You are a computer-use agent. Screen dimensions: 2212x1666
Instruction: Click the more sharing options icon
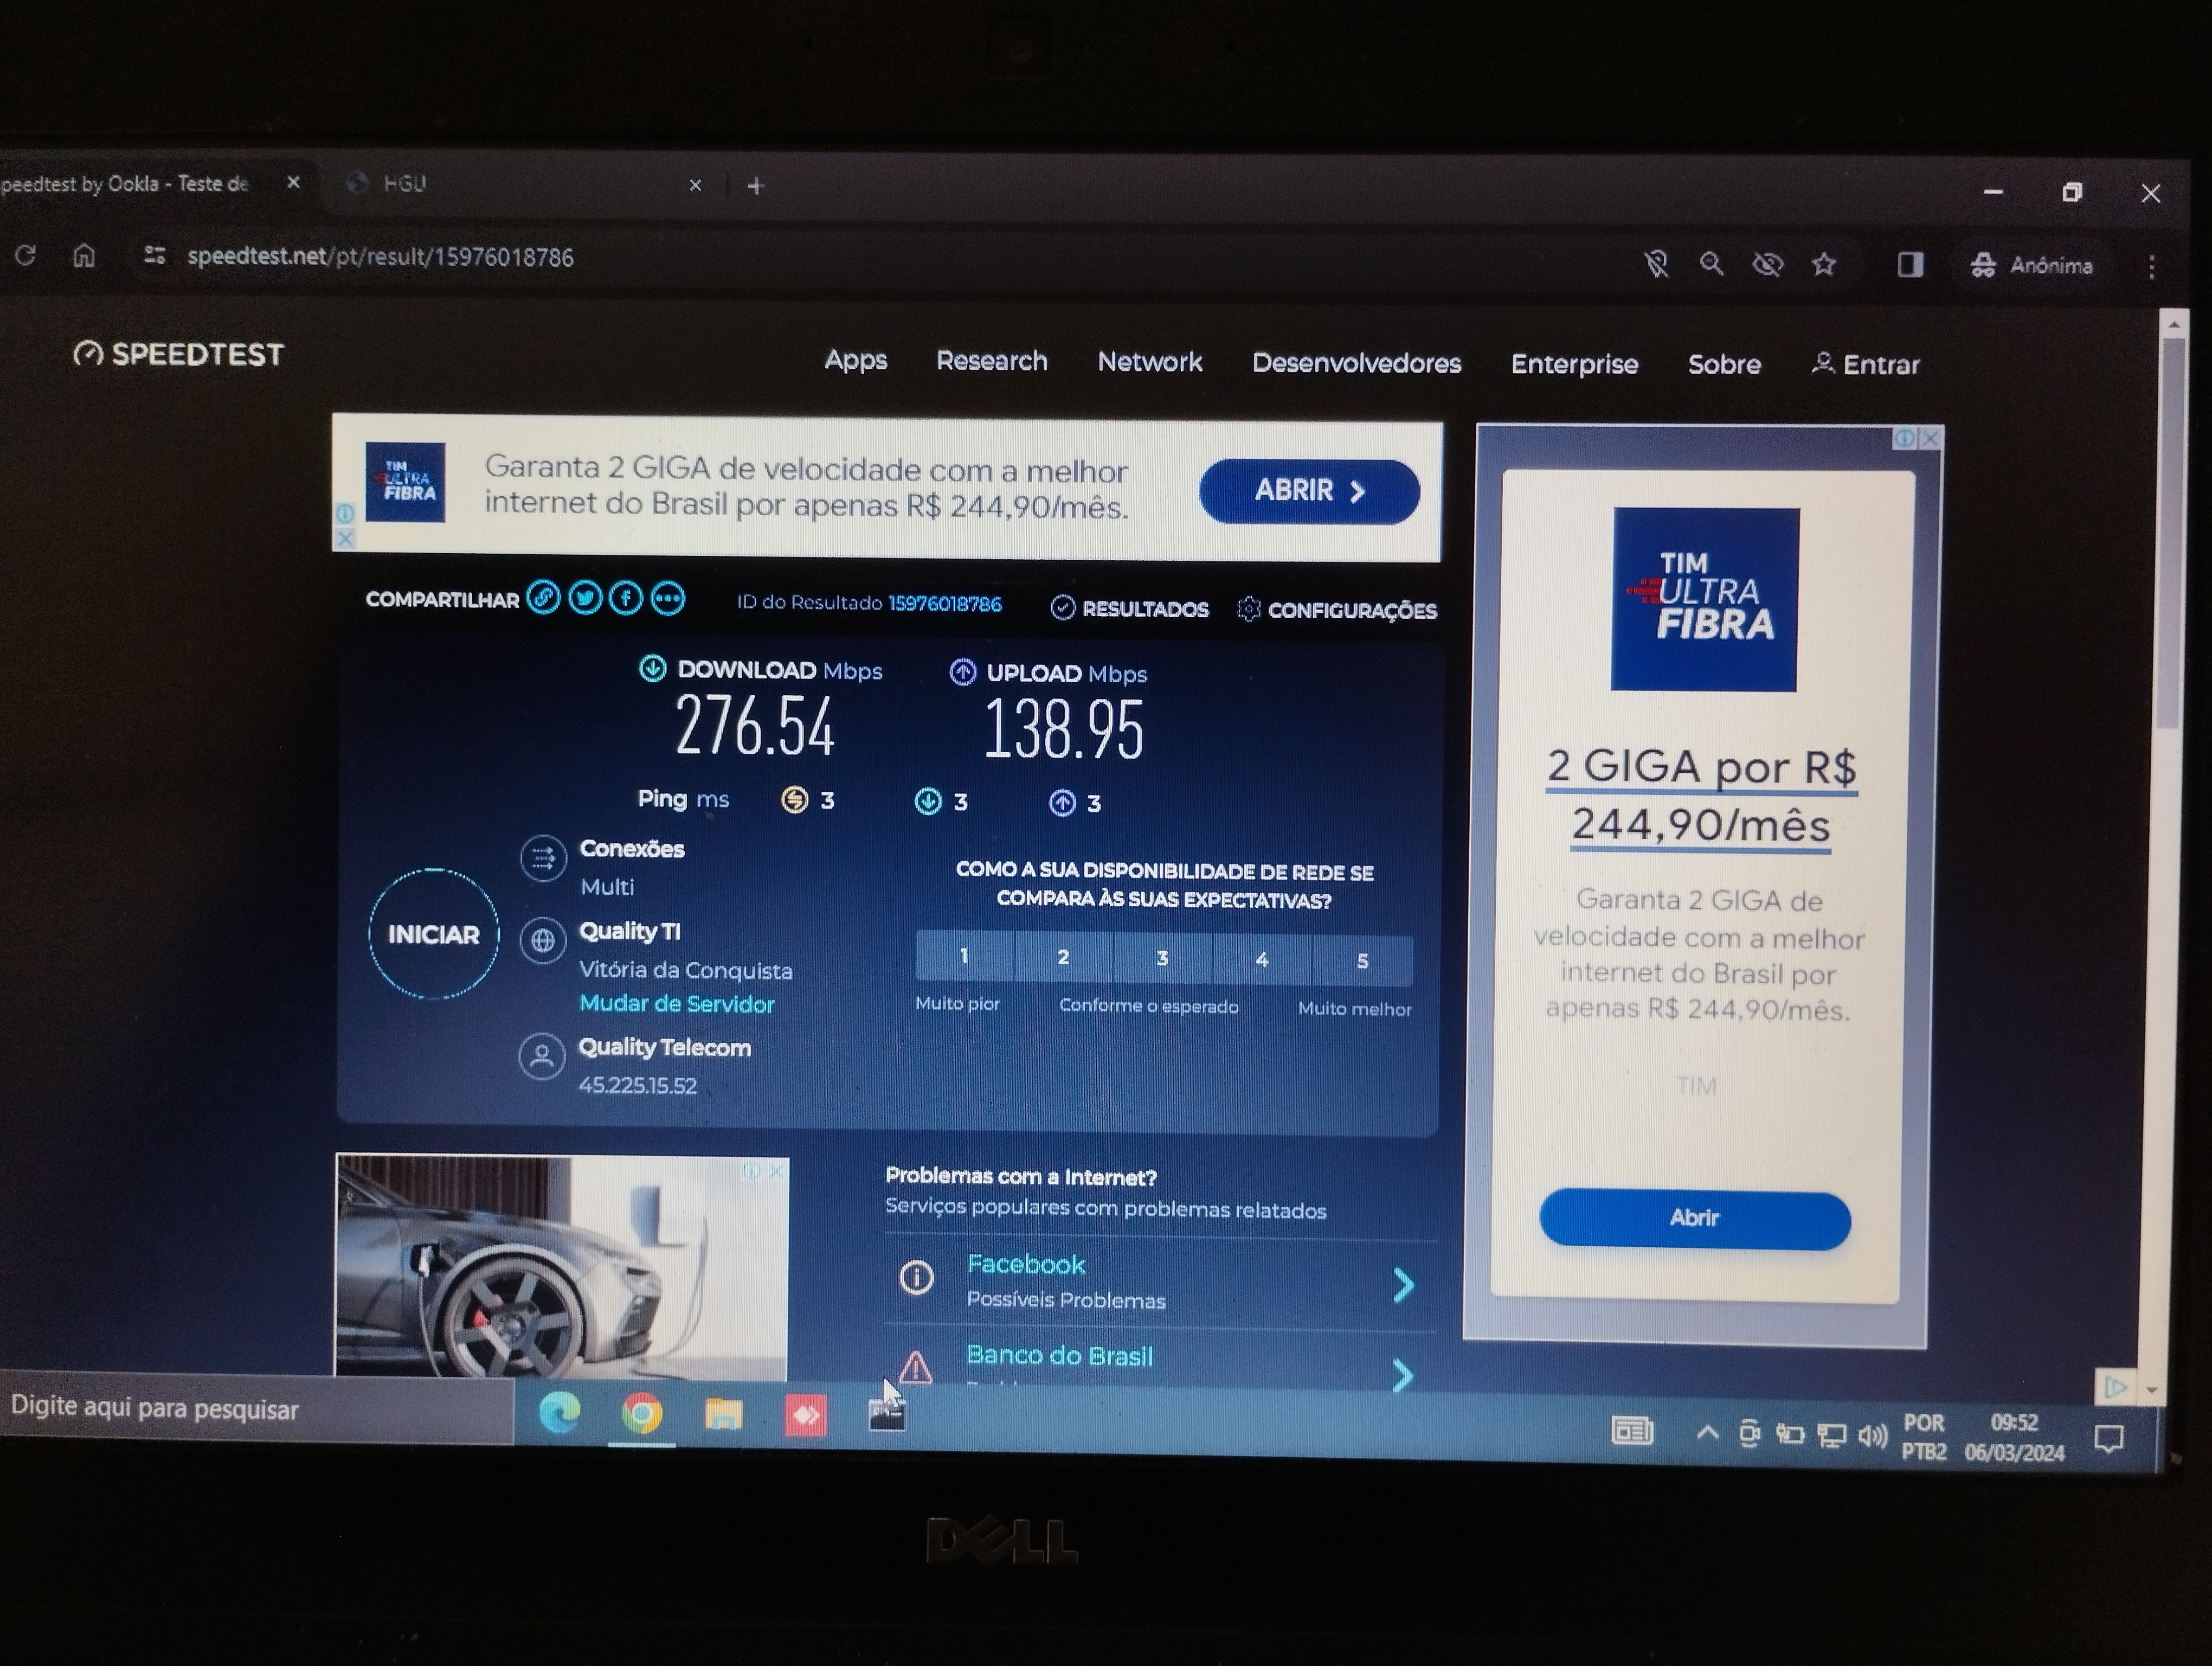pos(668,599)
